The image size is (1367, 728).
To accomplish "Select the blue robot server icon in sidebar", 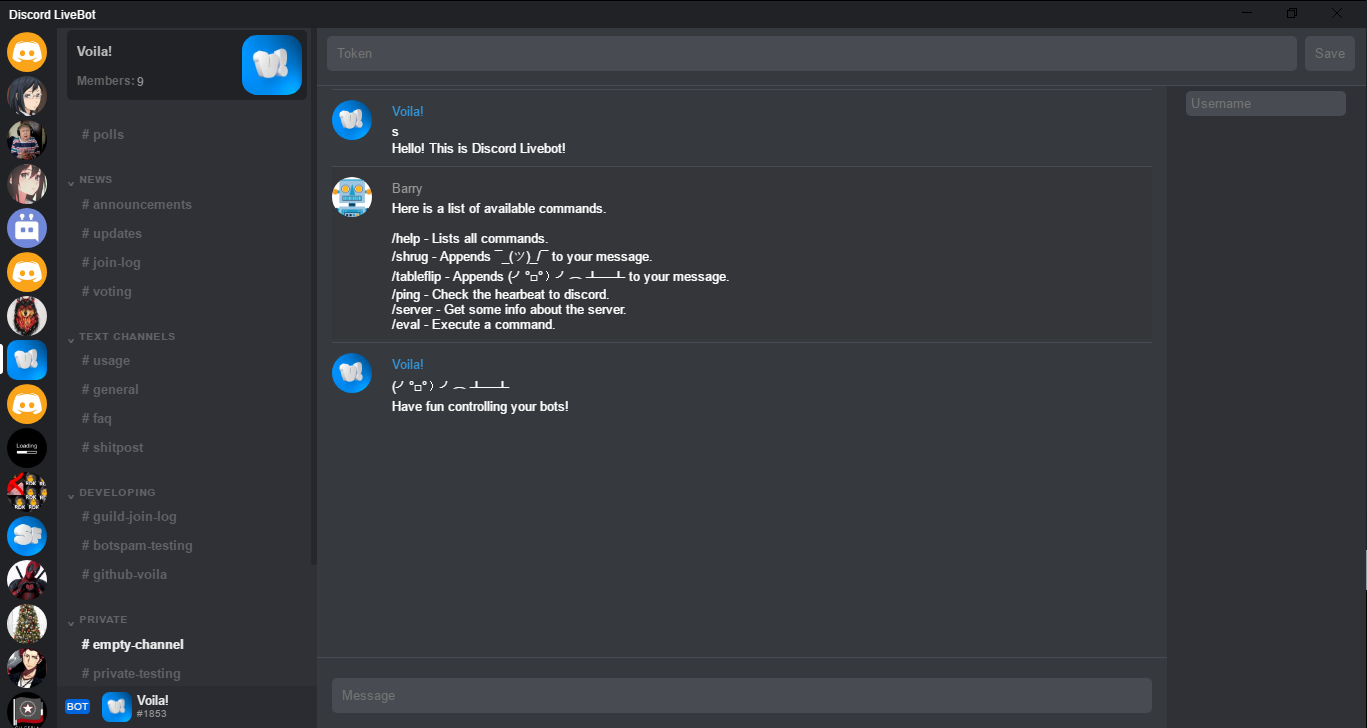I will (x=27, y=227).
